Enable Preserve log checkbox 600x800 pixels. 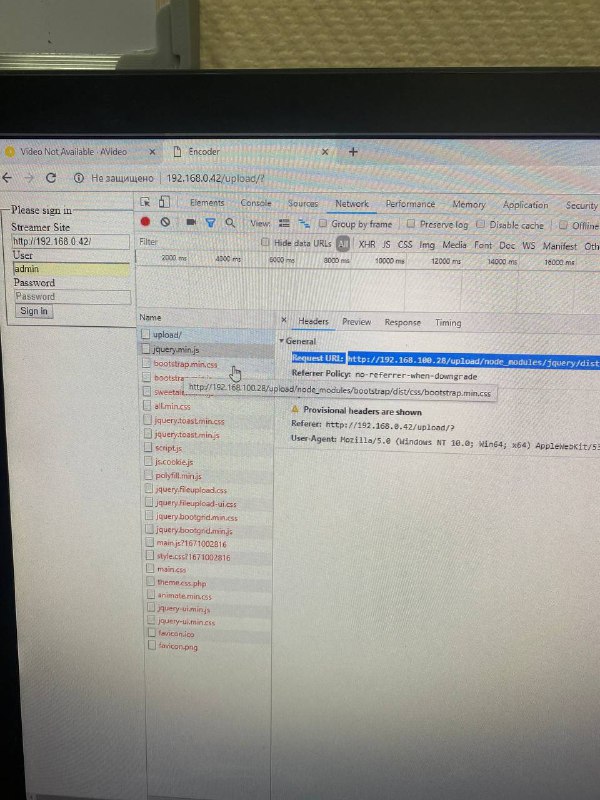click(x=411, y=224)
